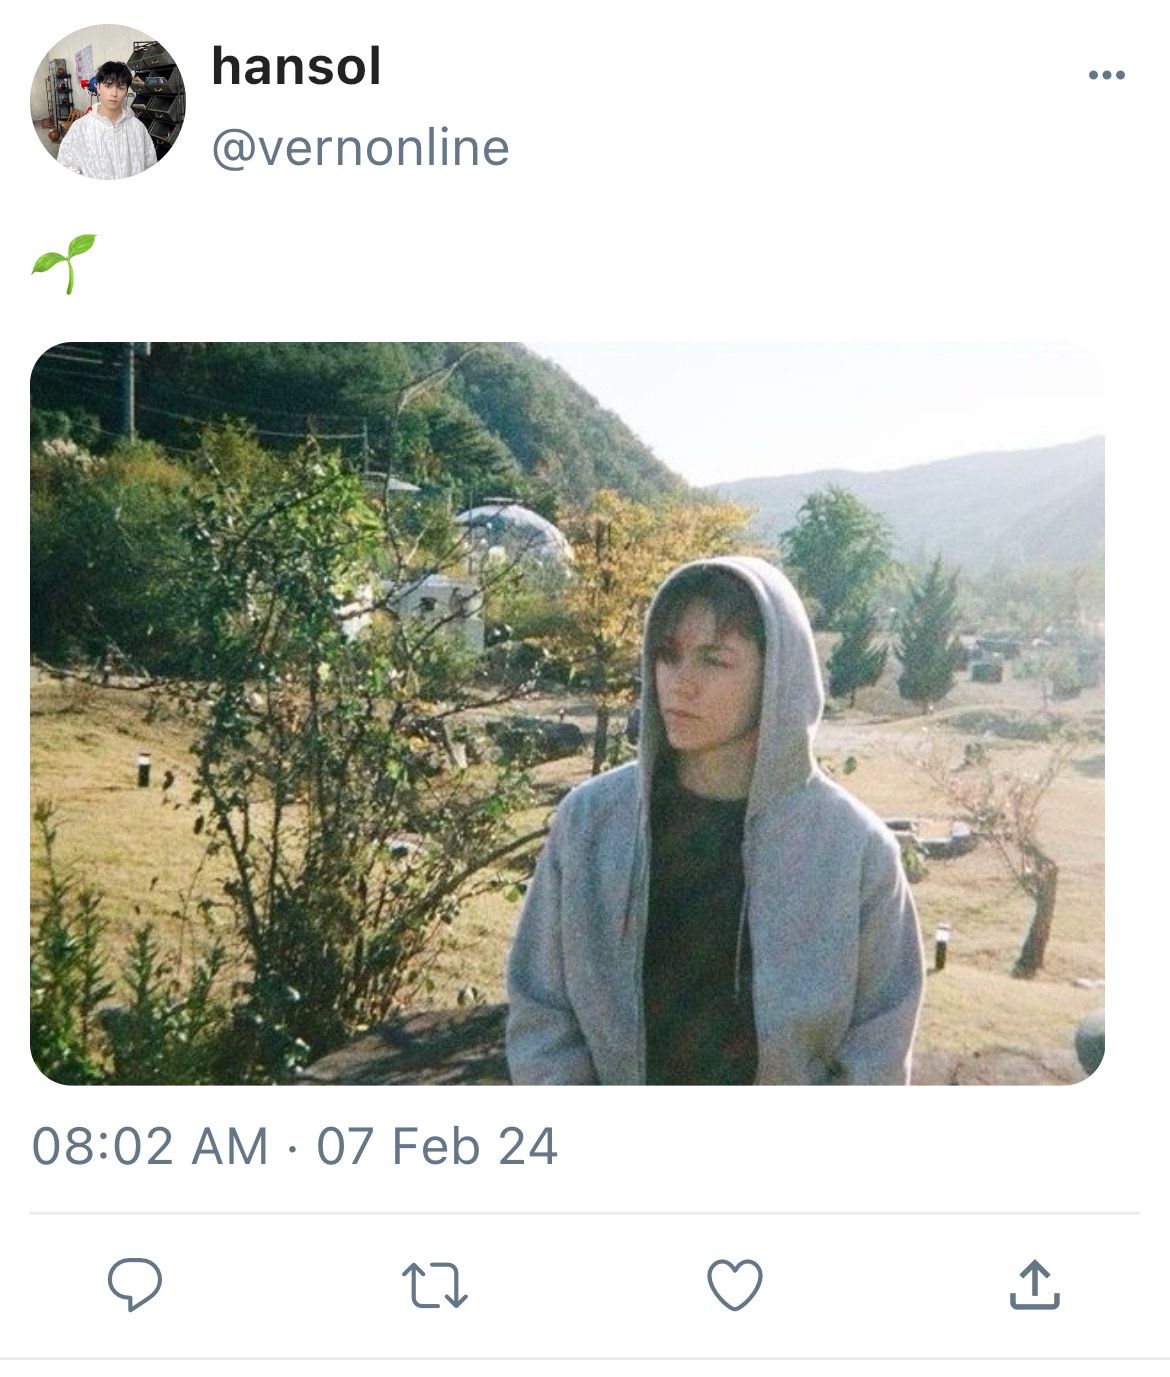This screenshot has width=1170, height=1377.
Task: Like the tweet with heart icon
Action: coord(735,1284)
